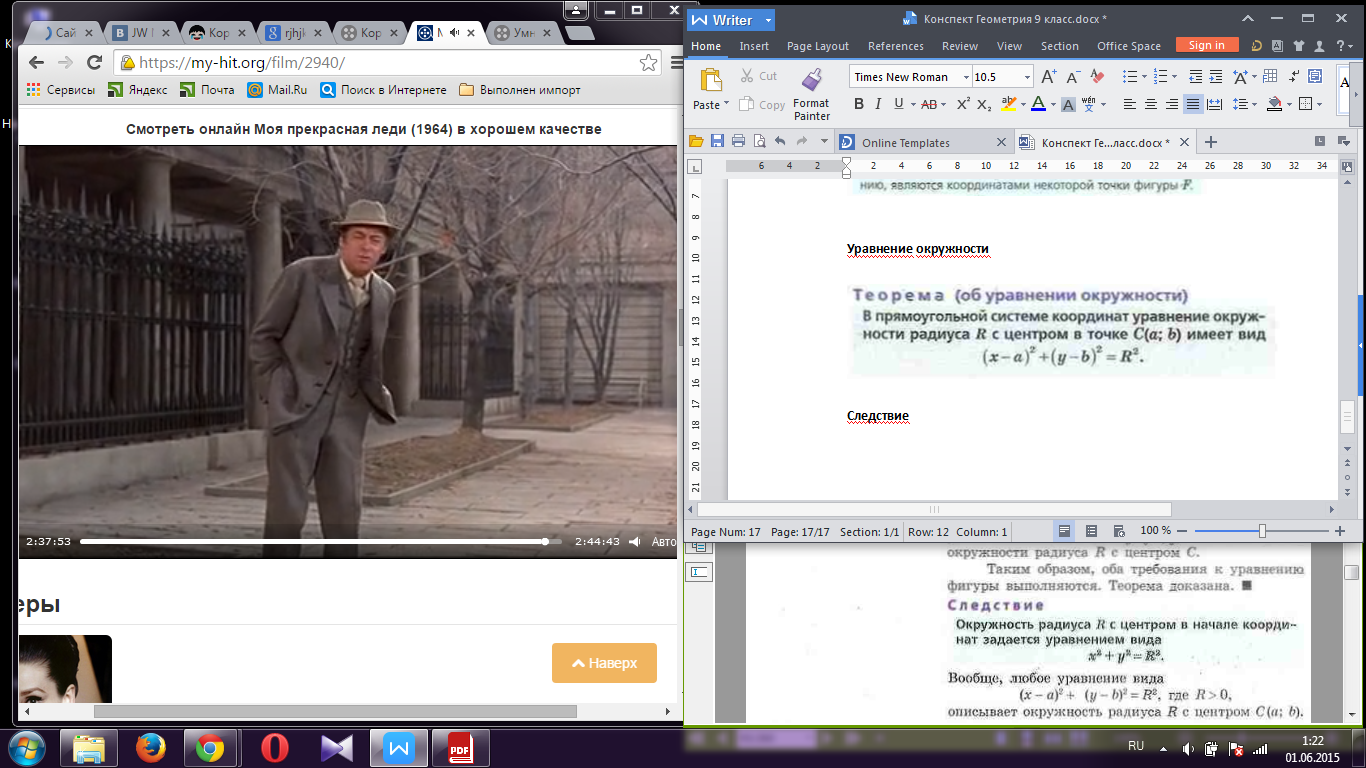This screenshot has width=1366, height=768.
Task: Increase paragraph indent
Action: pyautogui.click(x=1216, y=77)
